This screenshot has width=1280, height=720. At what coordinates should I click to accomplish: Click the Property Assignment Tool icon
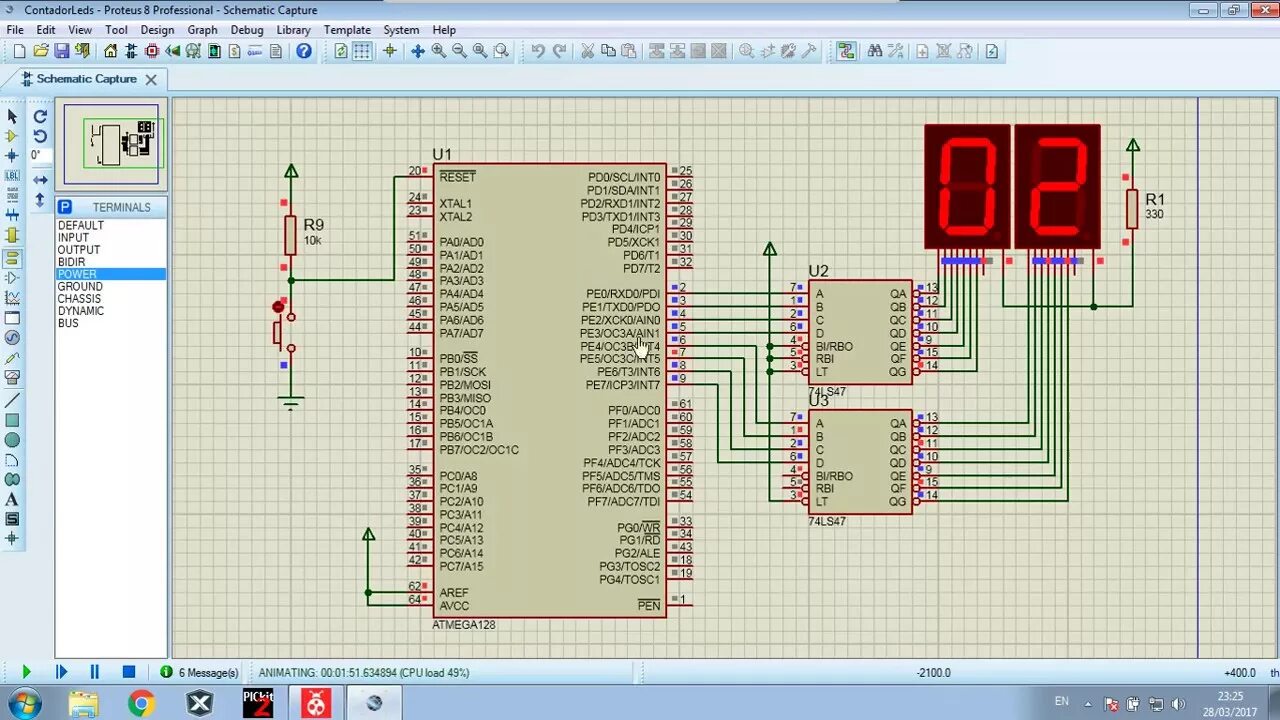pyautogui.click(x=895, y=51)
